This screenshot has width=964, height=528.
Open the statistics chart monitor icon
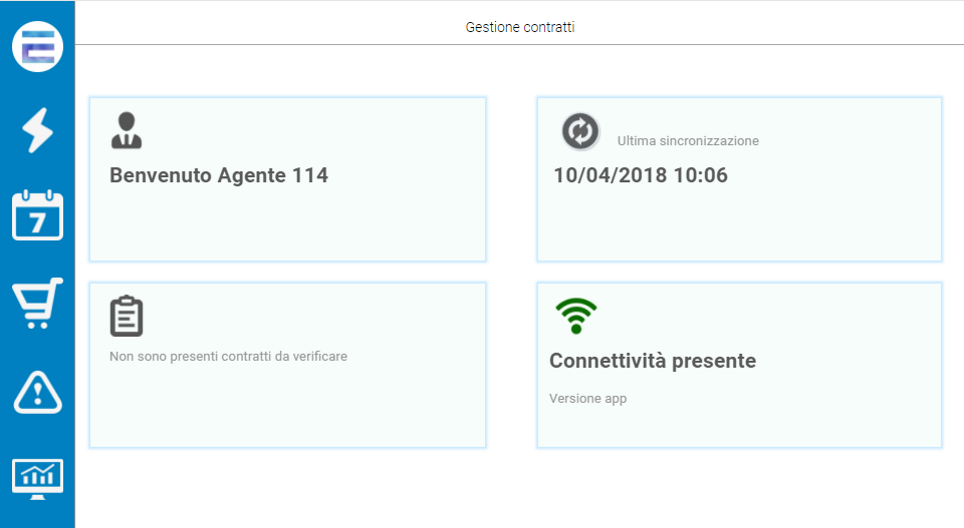click(x=38, y=479)
